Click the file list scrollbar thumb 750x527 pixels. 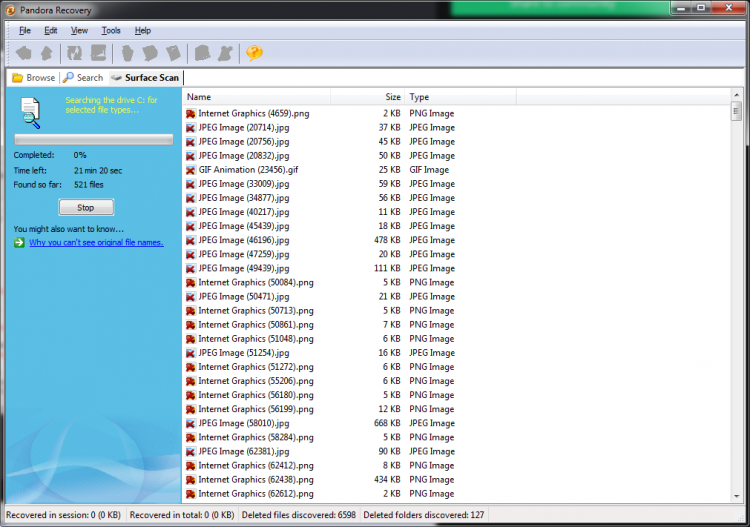pyautogui.click(x=736, y=112)
